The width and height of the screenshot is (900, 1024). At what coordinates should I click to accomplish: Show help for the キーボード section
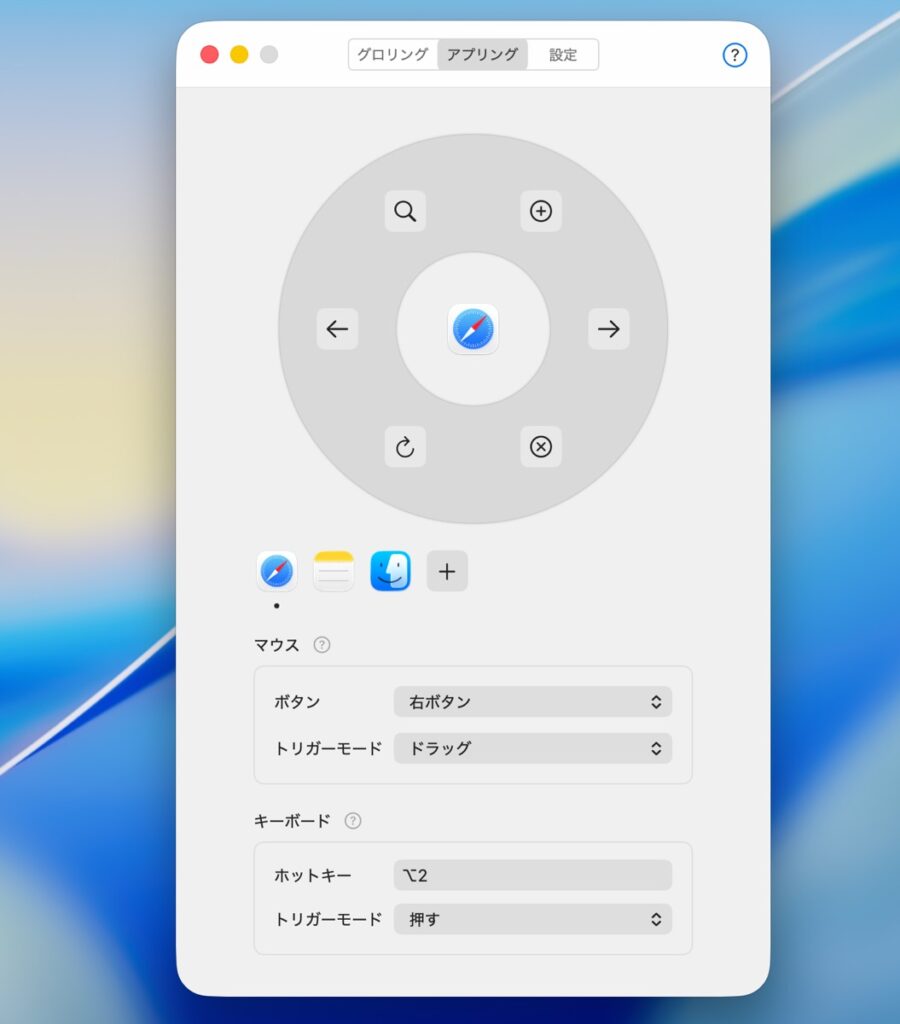[353, 821]
